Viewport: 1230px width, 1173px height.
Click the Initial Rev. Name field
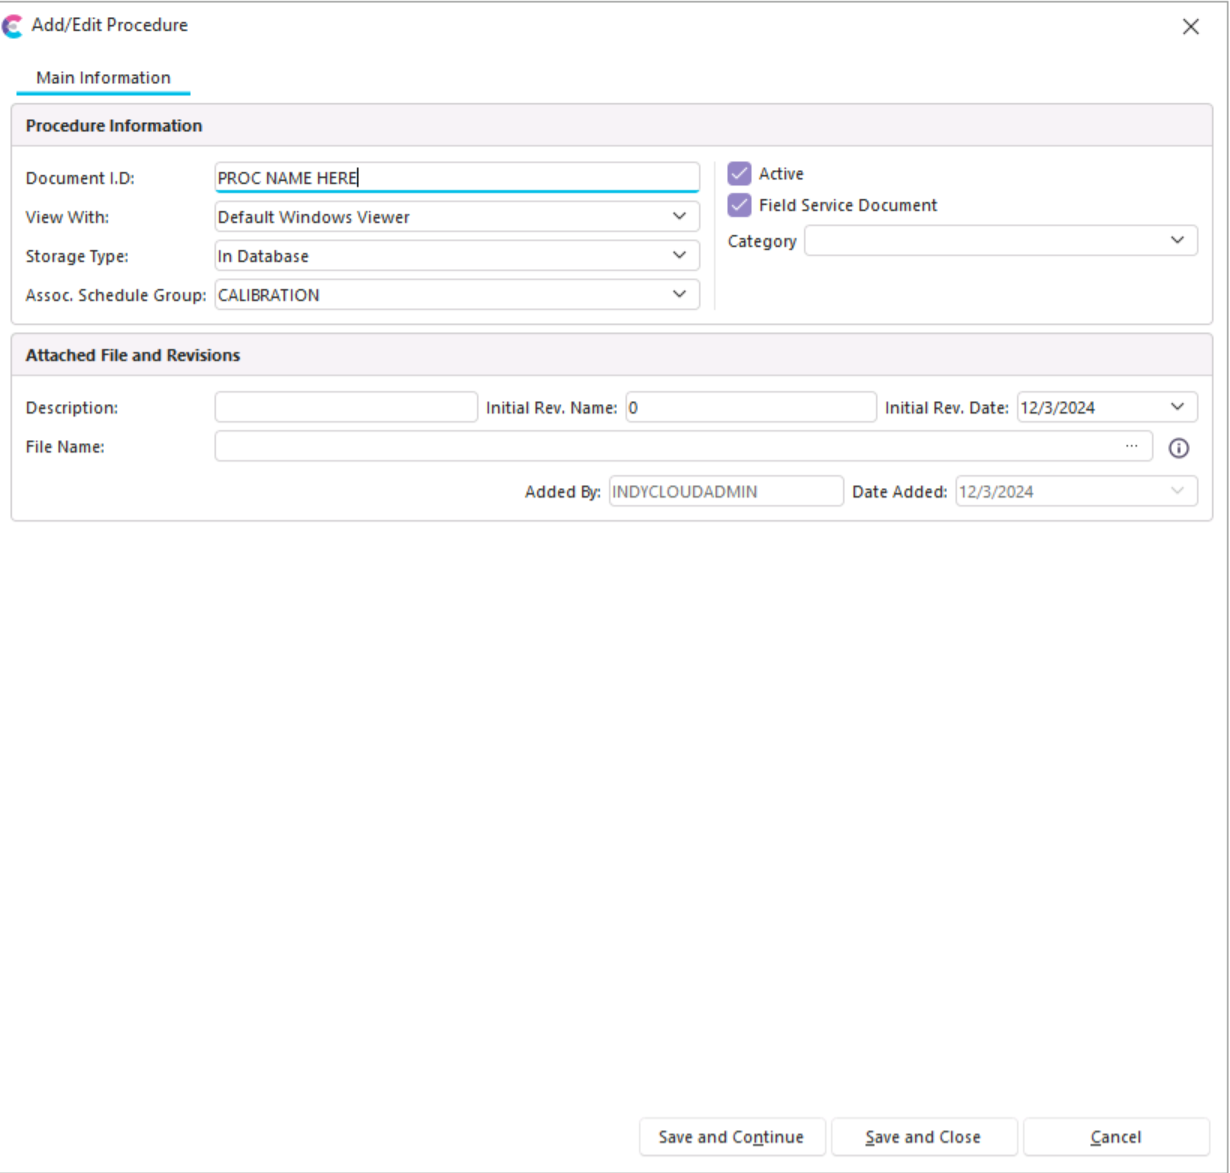point(750,407)
